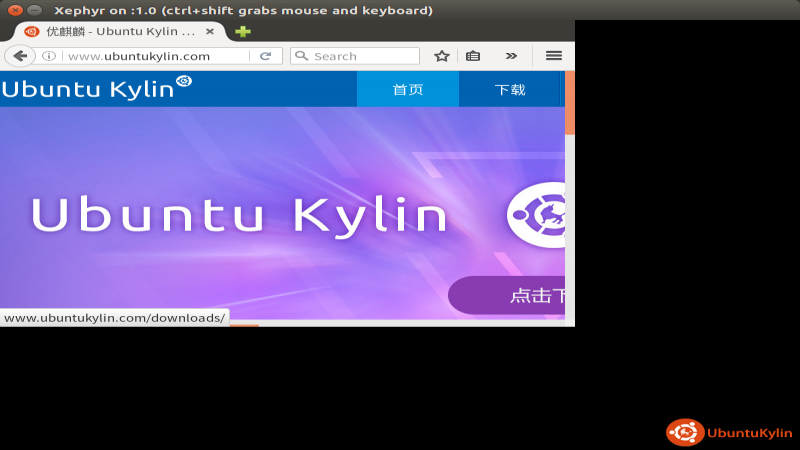Image resolution: width=800 pixels, height=450 pixels.
Task: Go back with the browser back arrow
Action: click(x=20, y=56)
